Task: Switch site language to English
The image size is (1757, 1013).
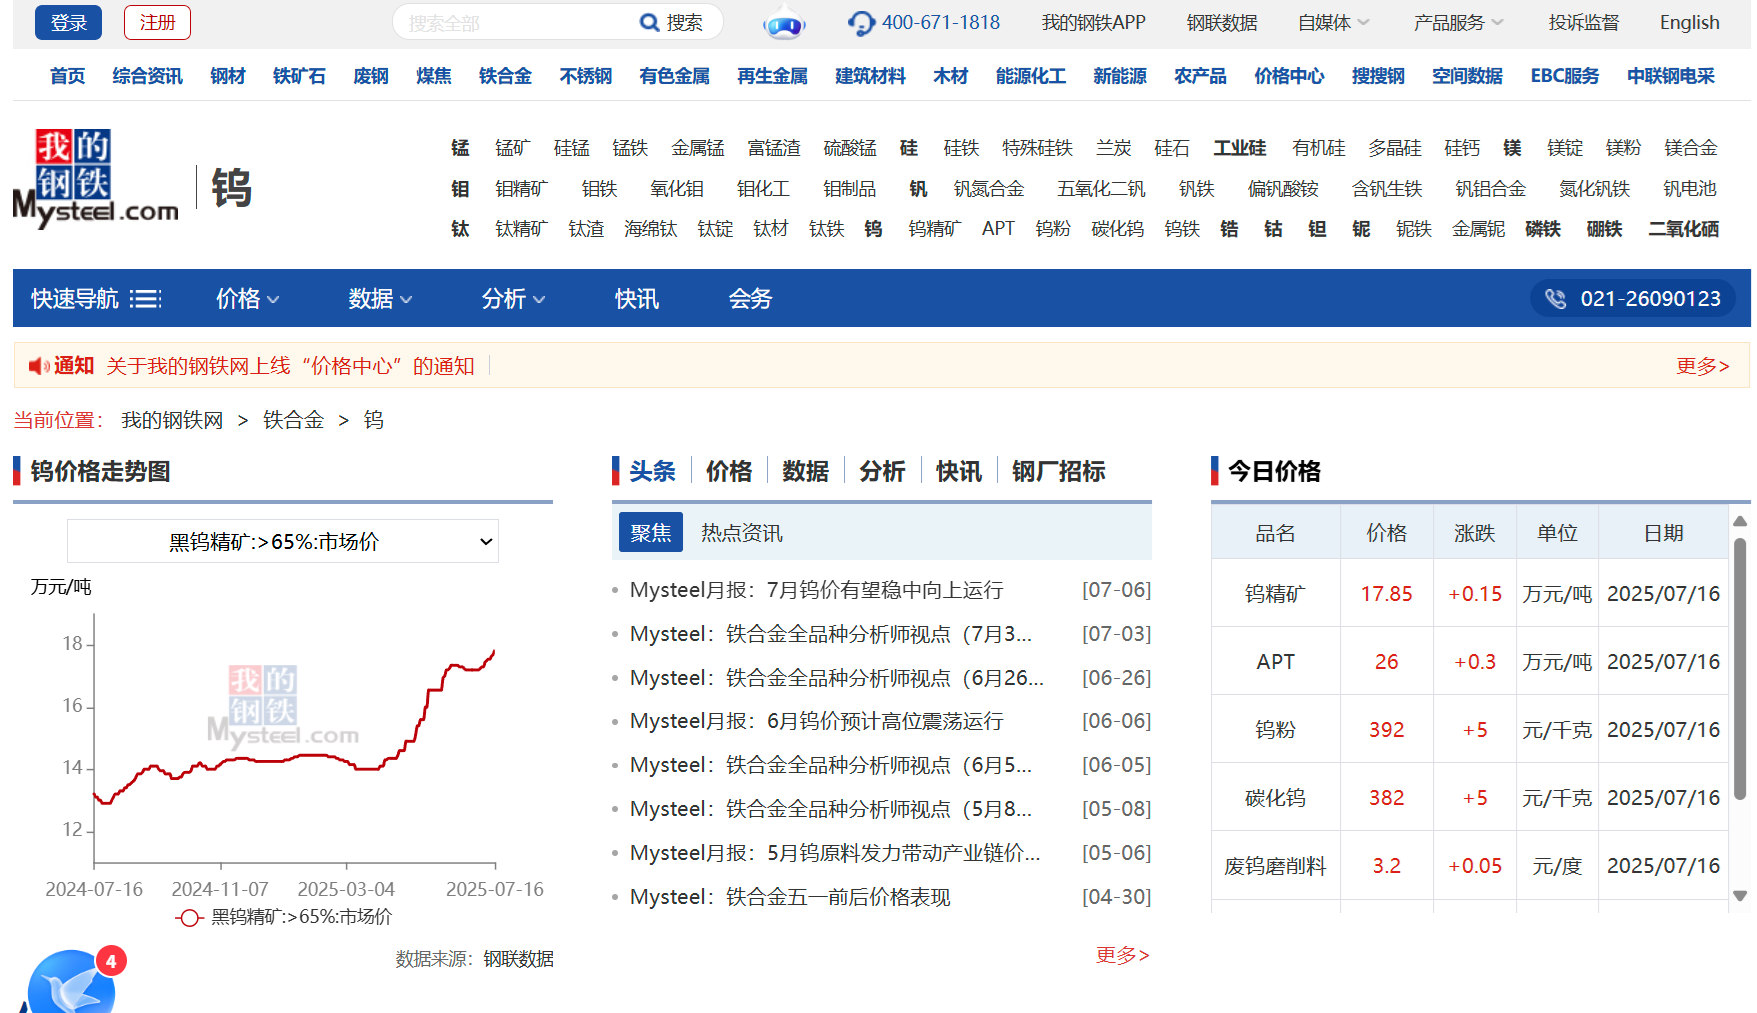Action: pyautogui.click(x=1689, y=22)
